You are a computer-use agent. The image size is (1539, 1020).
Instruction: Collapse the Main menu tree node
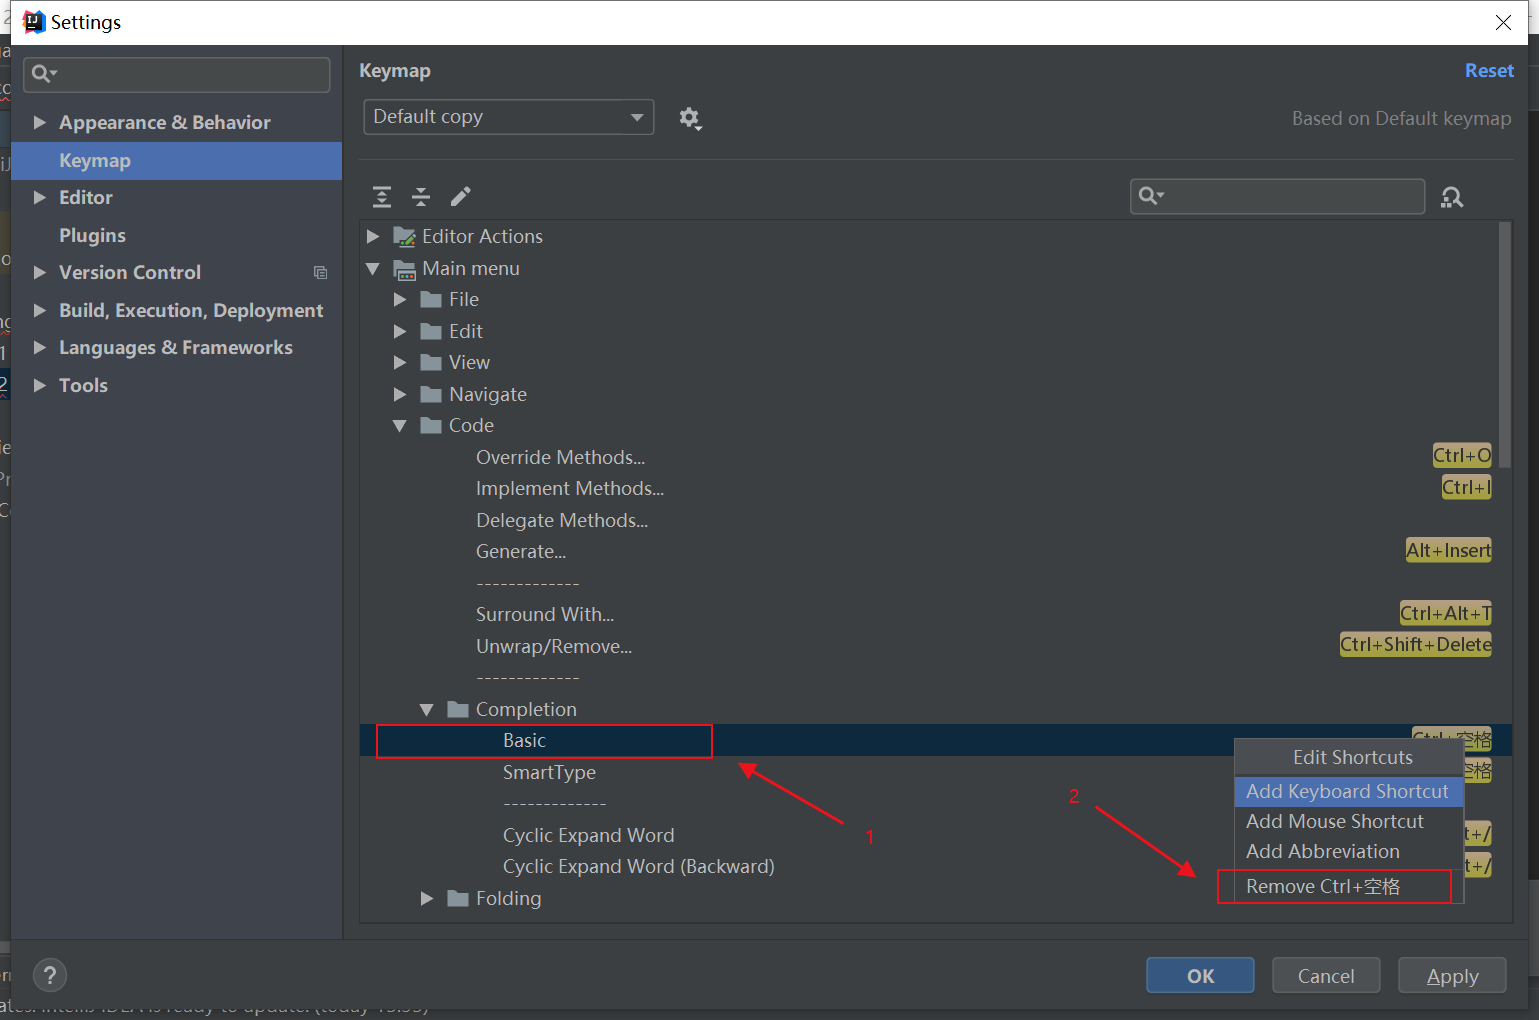pos(373,269)
